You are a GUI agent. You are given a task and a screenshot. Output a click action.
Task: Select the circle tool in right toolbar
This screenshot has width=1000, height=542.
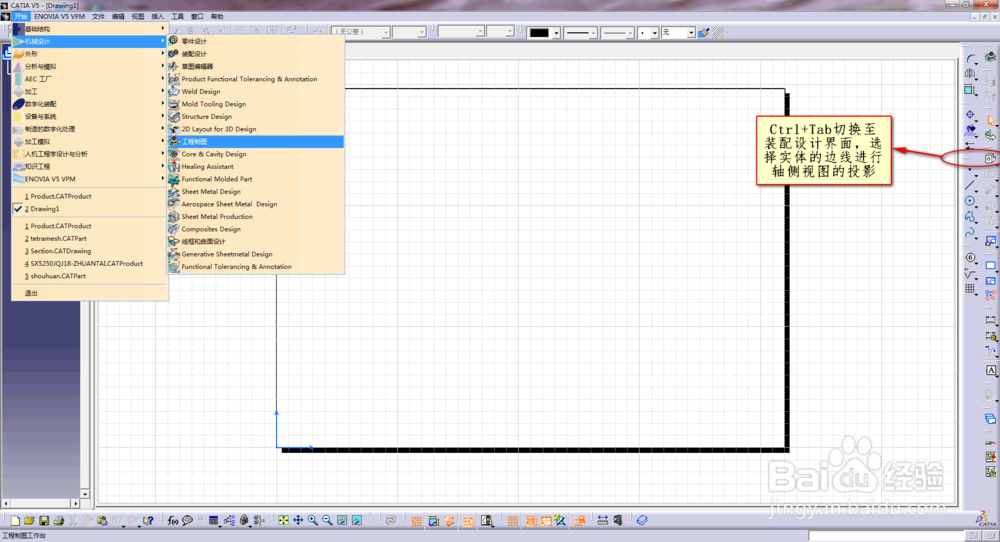tap(970, 201)
